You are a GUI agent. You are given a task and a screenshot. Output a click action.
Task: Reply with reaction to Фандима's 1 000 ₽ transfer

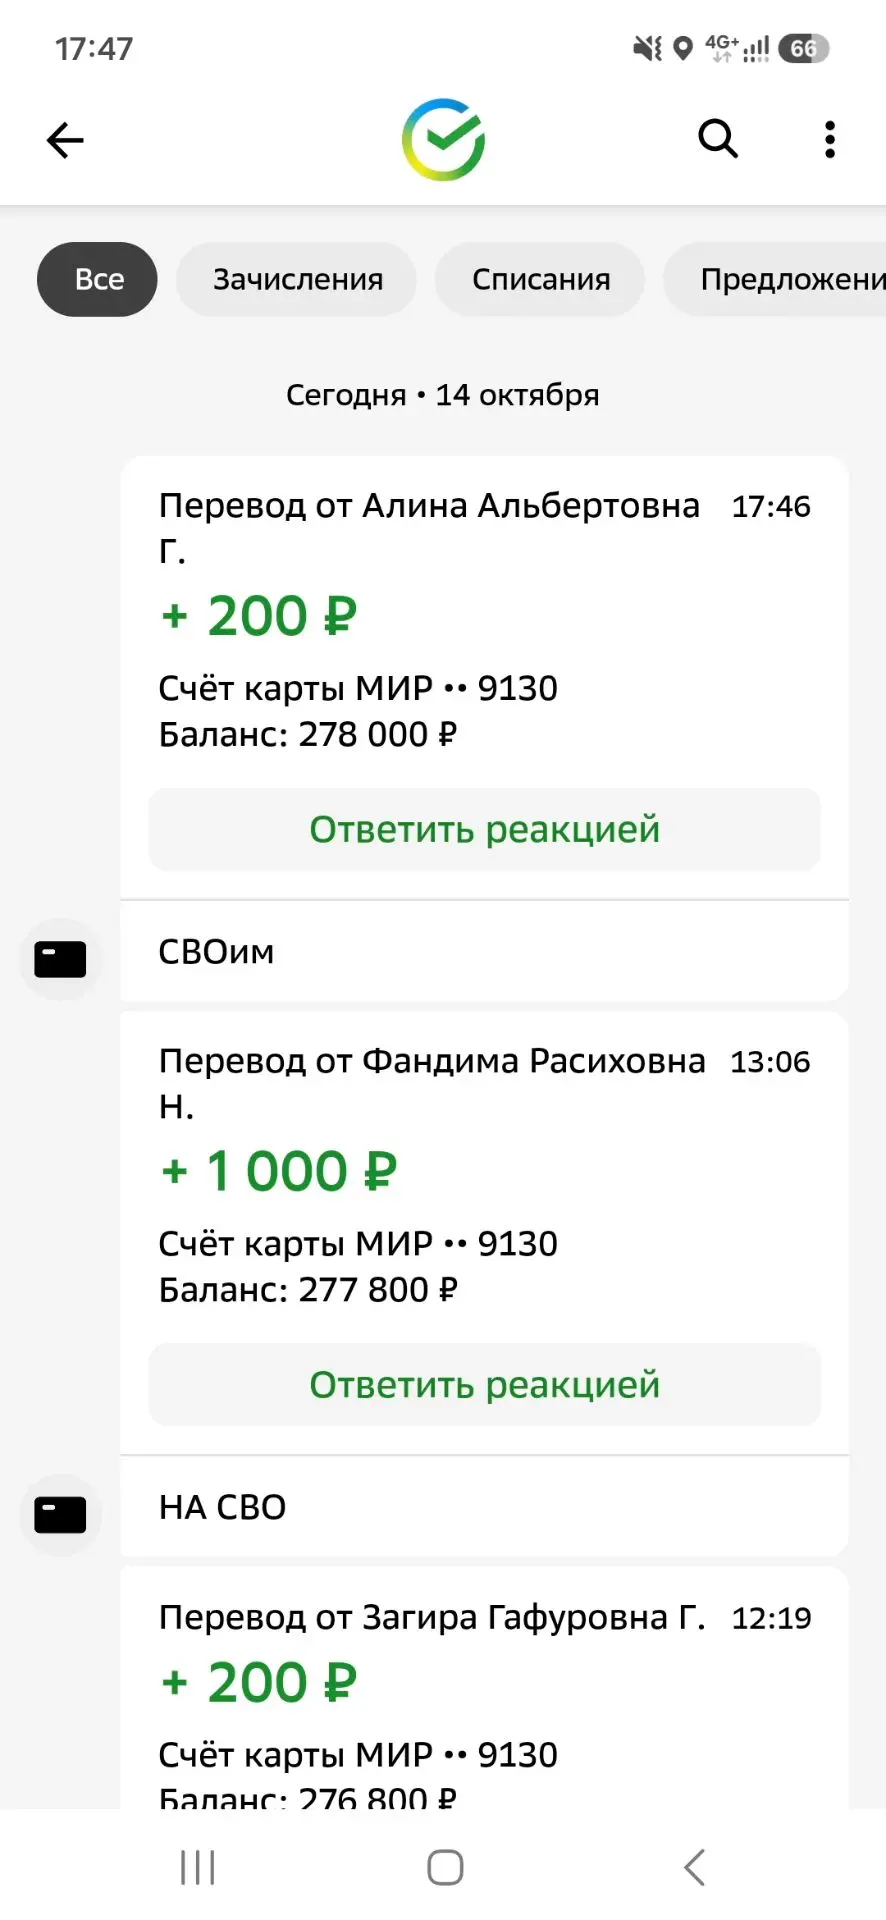(484, 1384)
